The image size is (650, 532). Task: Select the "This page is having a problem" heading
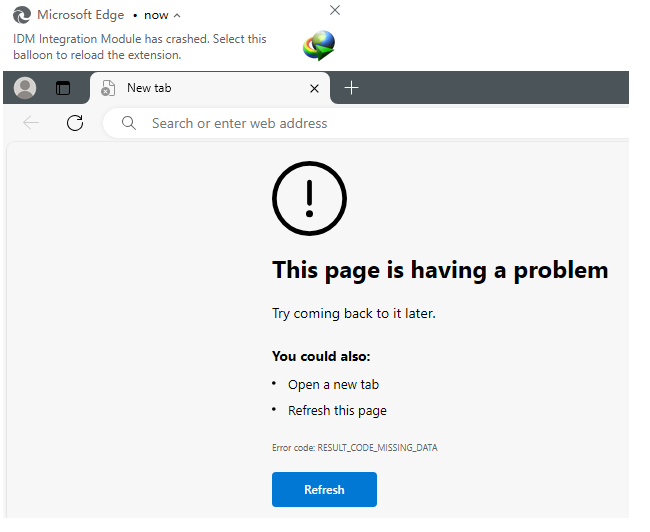click(x=440, y=270)
